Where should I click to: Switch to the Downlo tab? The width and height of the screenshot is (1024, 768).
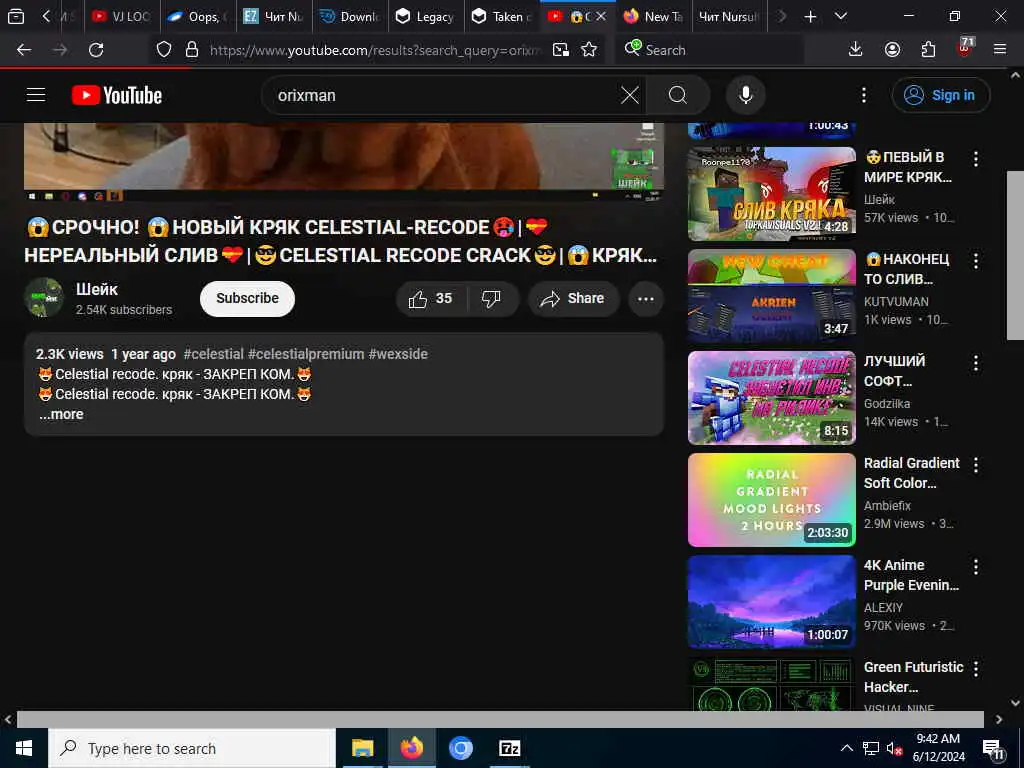click(x=349, y=17)
